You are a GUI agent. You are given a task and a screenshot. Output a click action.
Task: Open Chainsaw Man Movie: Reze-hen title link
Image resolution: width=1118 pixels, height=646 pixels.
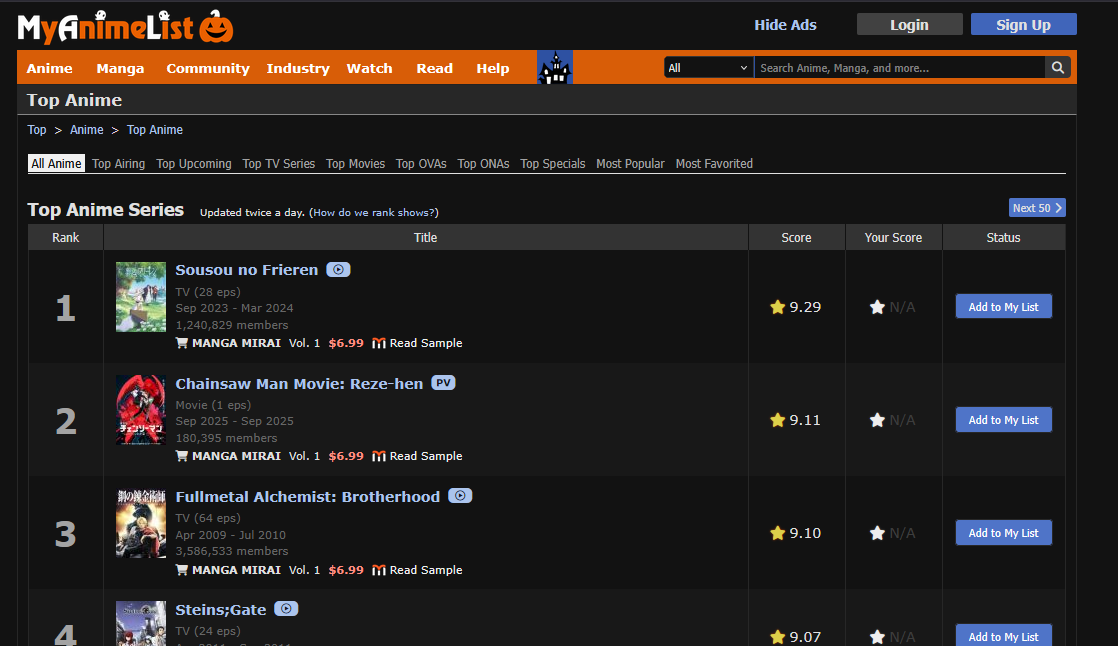(299, 384)
